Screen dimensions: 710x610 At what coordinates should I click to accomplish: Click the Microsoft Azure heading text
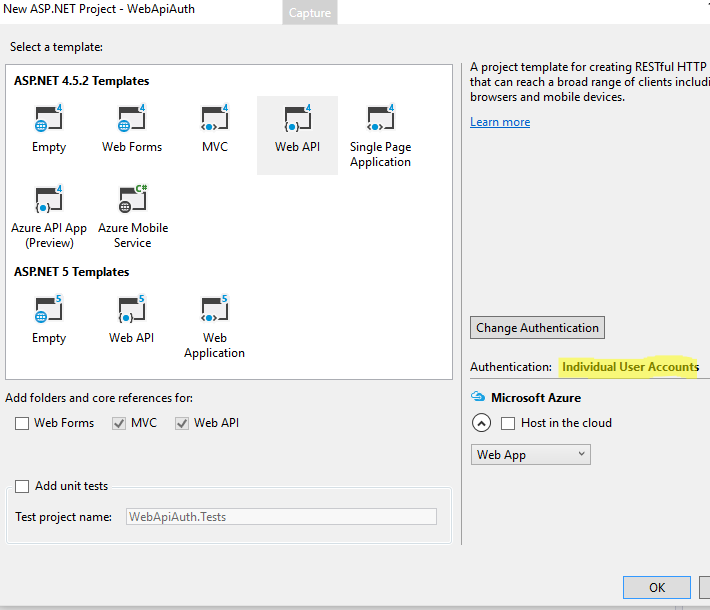point(536,398)
